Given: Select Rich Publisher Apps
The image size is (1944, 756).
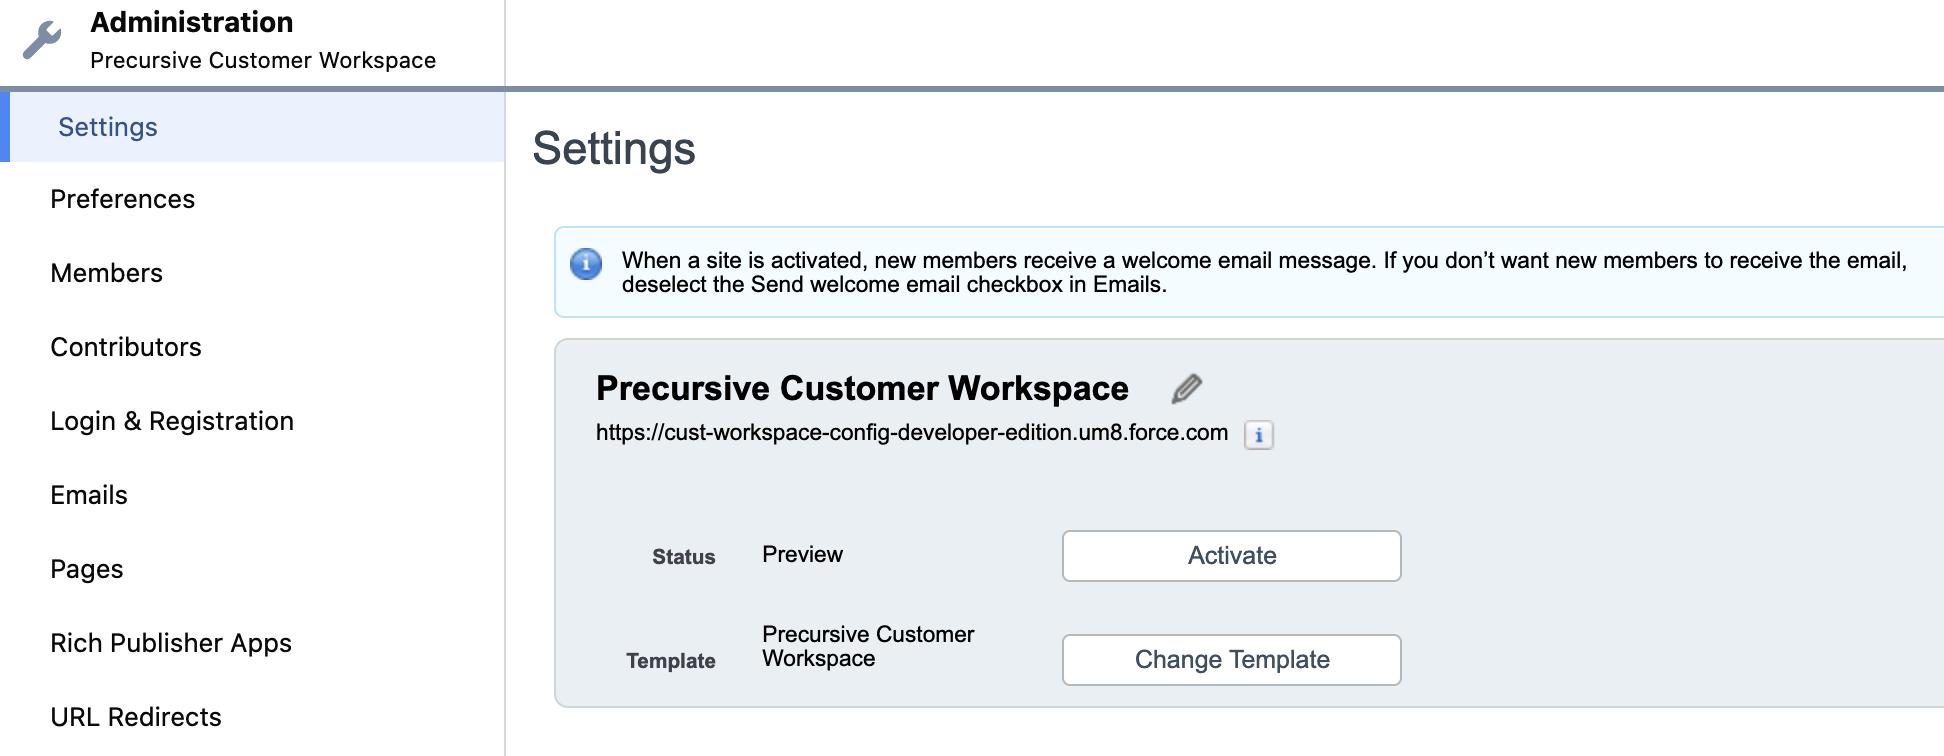Looking at the screenshot, I should tap(170, 643).
